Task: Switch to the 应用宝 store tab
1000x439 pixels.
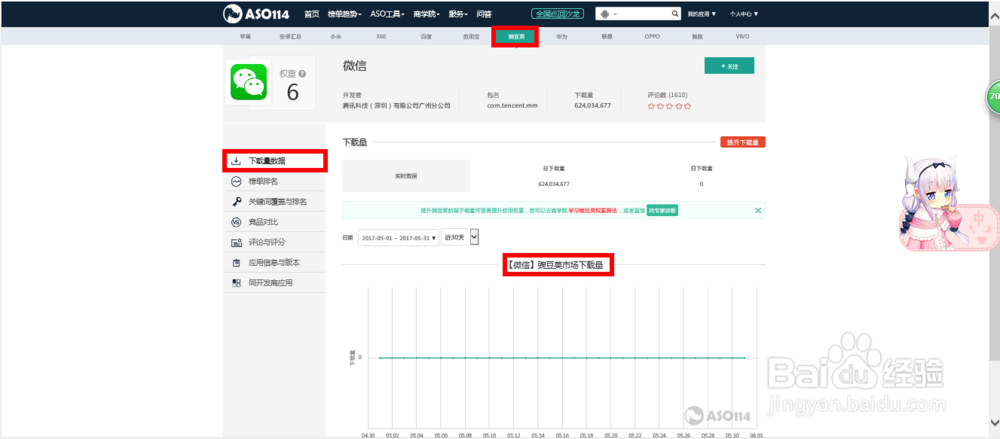Action: tap(471, 37)
